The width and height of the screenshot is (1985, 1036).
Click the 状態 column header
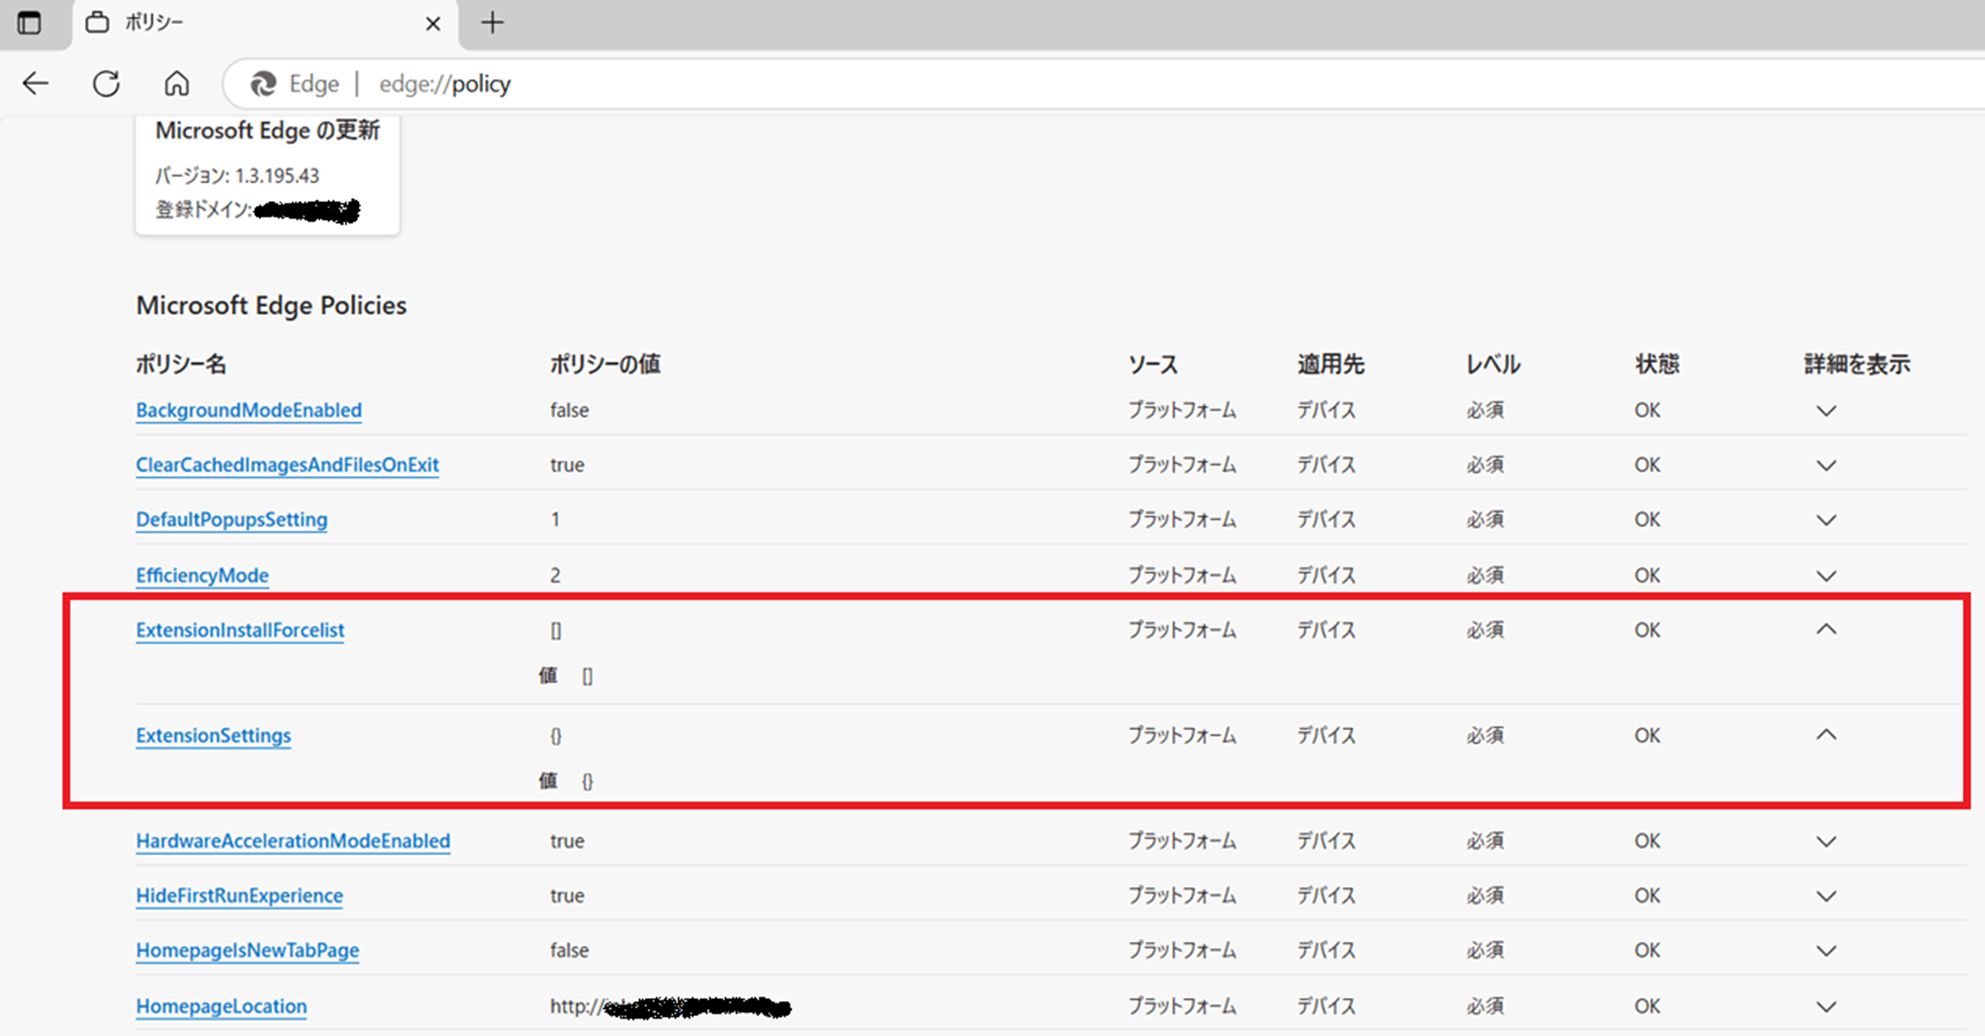point(1657,364)
